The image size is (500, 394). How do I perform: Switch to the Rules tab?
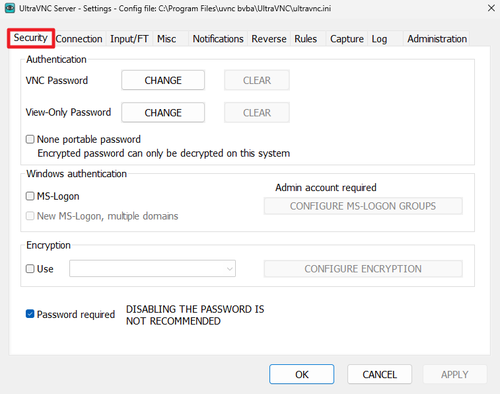[x=305, y=39]
